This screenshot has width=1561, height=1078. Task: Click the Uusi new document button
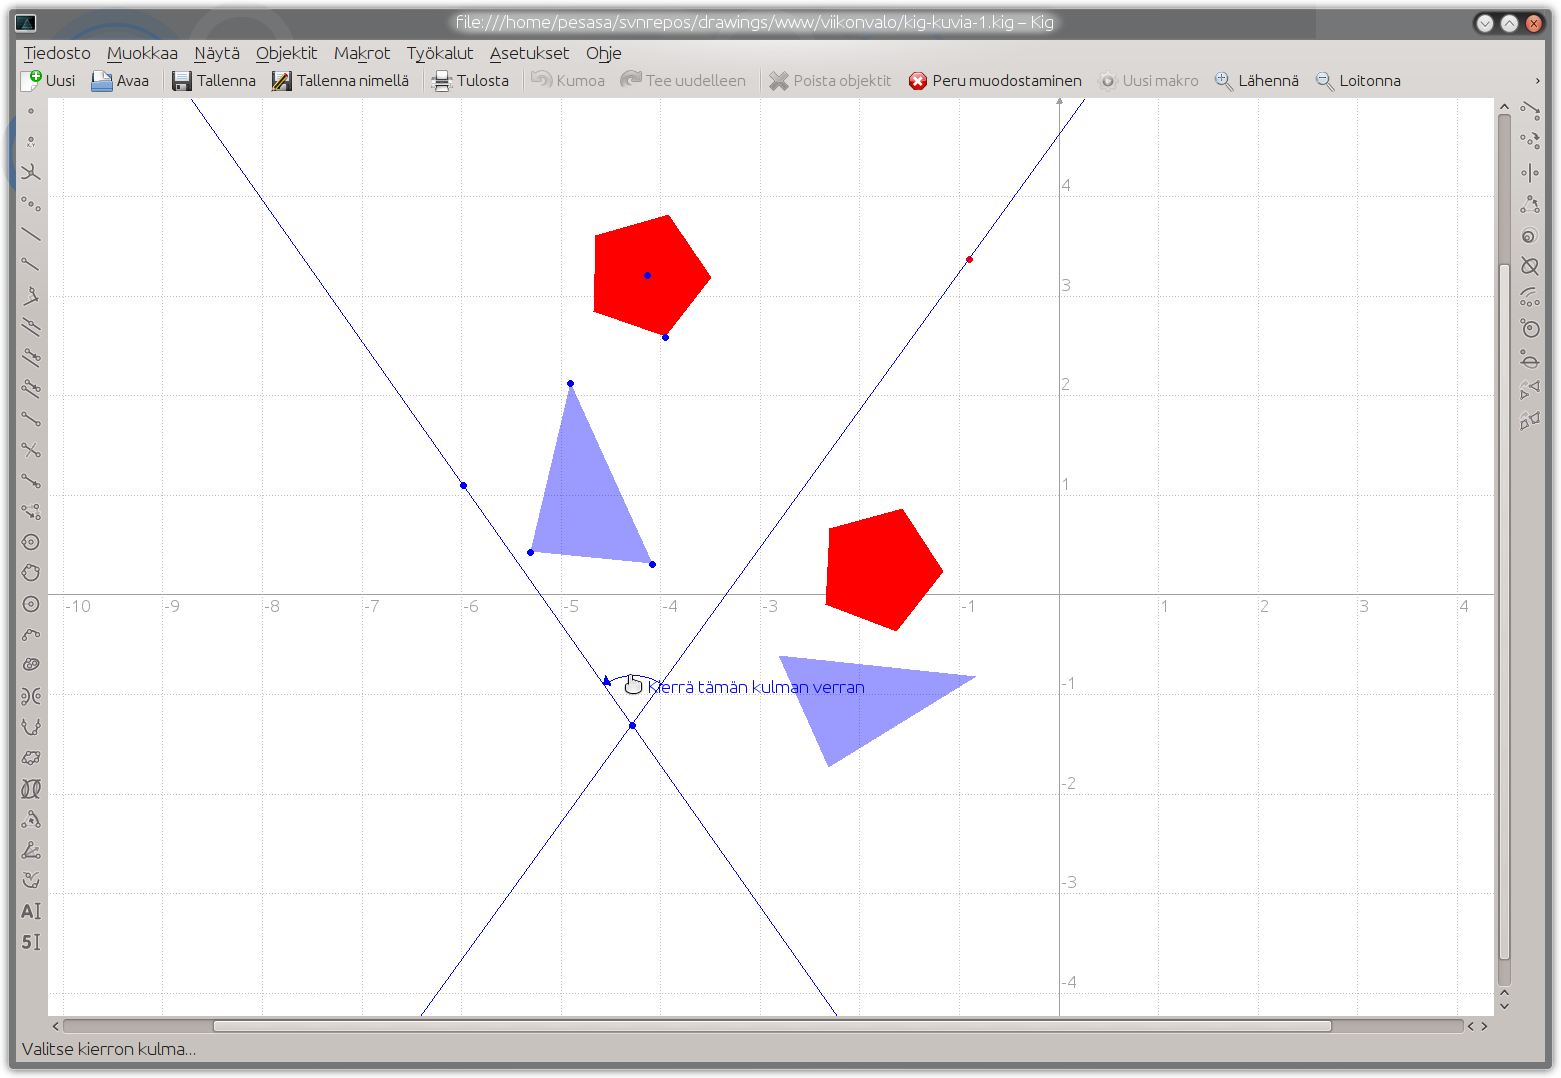[49, 81]
